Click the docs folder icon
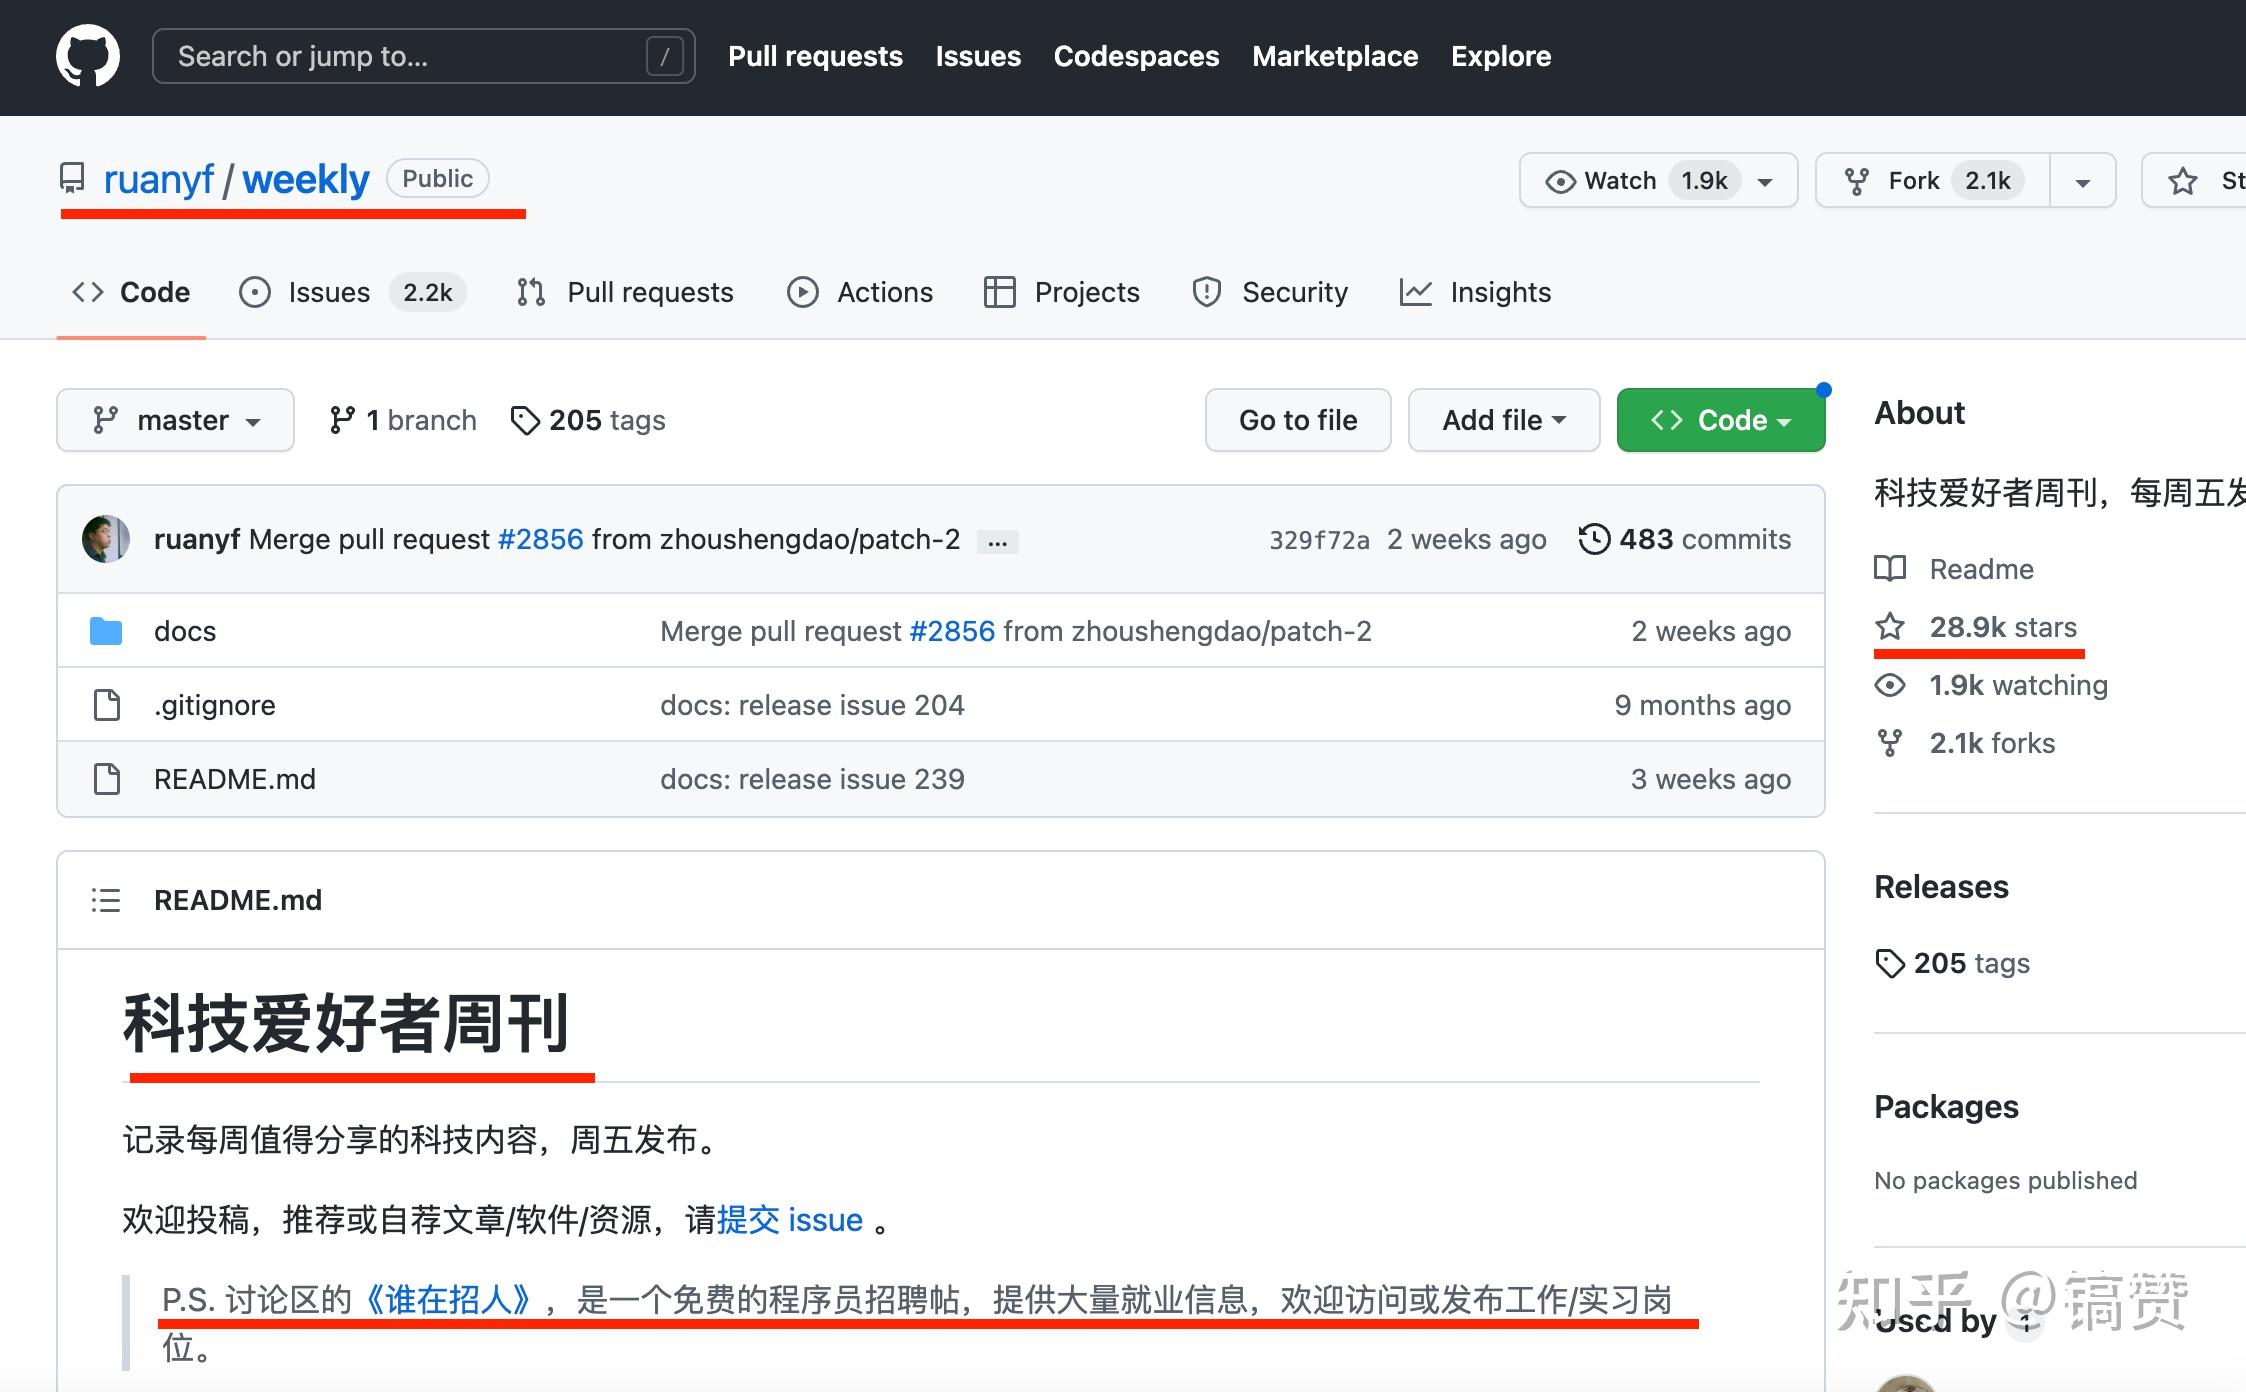 [105, 630]
